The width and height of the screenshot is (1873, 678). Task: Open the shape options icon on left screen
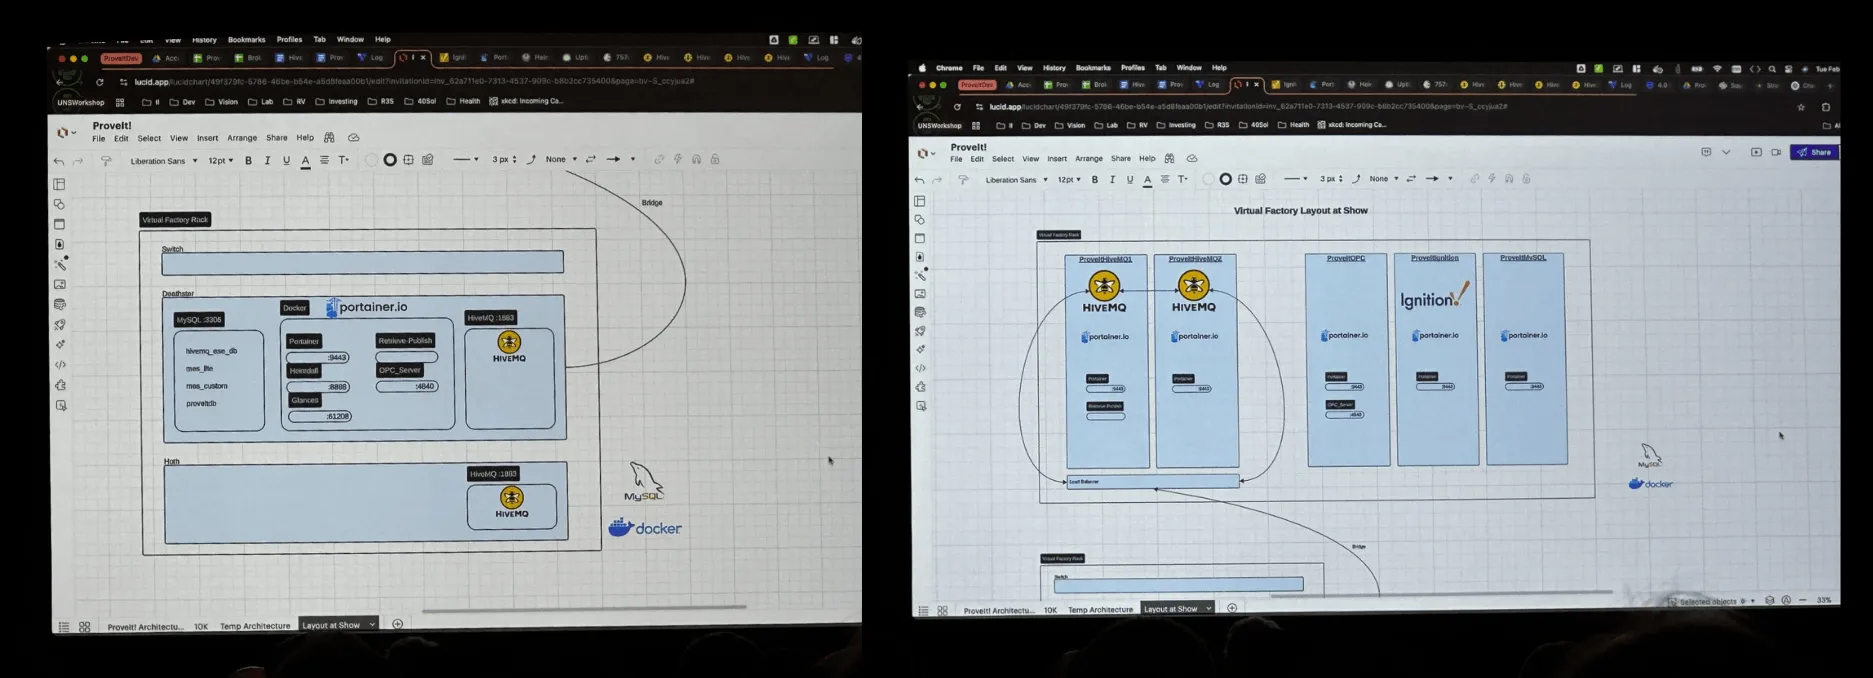408,160
